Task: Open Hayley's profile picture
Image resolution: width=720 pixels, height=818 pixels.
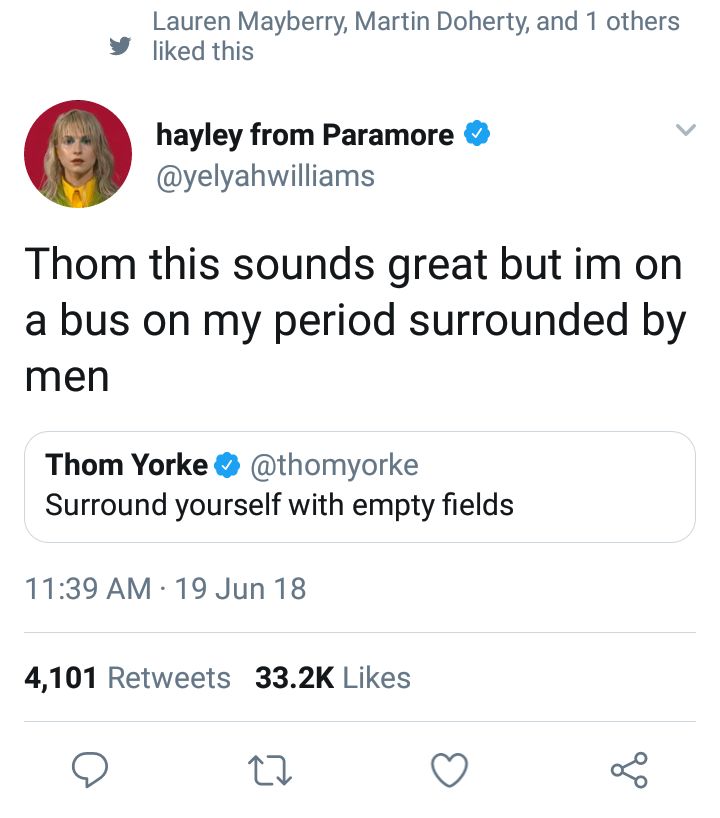Action: [x=78, y=154]
